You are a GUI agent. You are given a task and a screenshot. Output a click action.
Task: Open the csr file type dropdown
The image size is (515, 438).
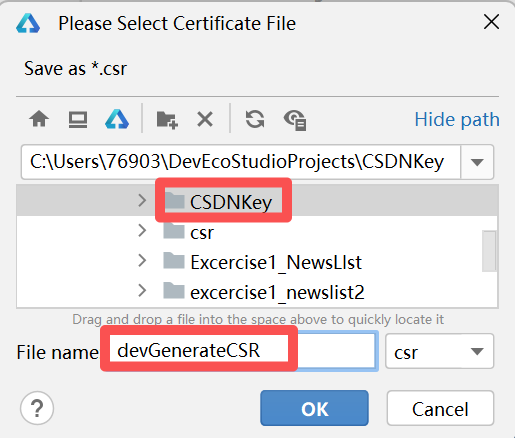[x=439, y=351]
